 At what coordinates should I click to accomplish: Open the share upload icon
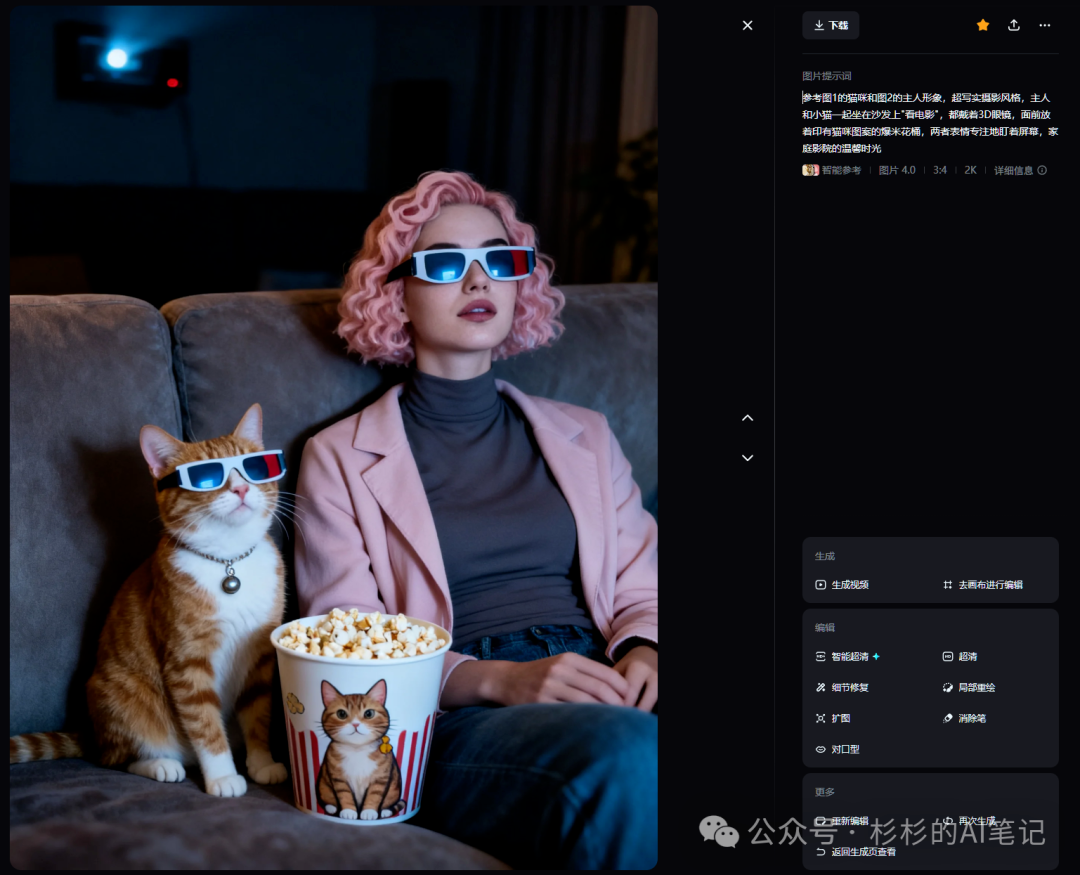click(1014, 25)
